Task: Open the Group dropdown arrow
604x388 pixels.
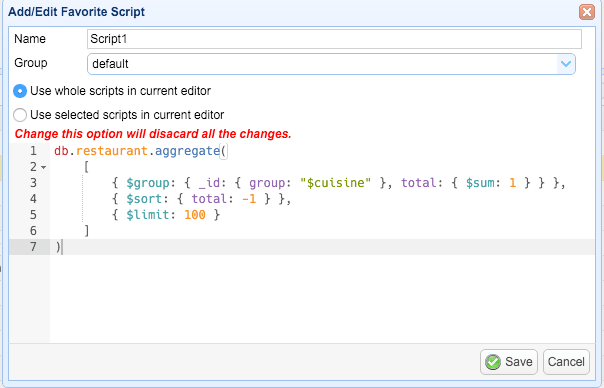Action: [x=566, y=64]
